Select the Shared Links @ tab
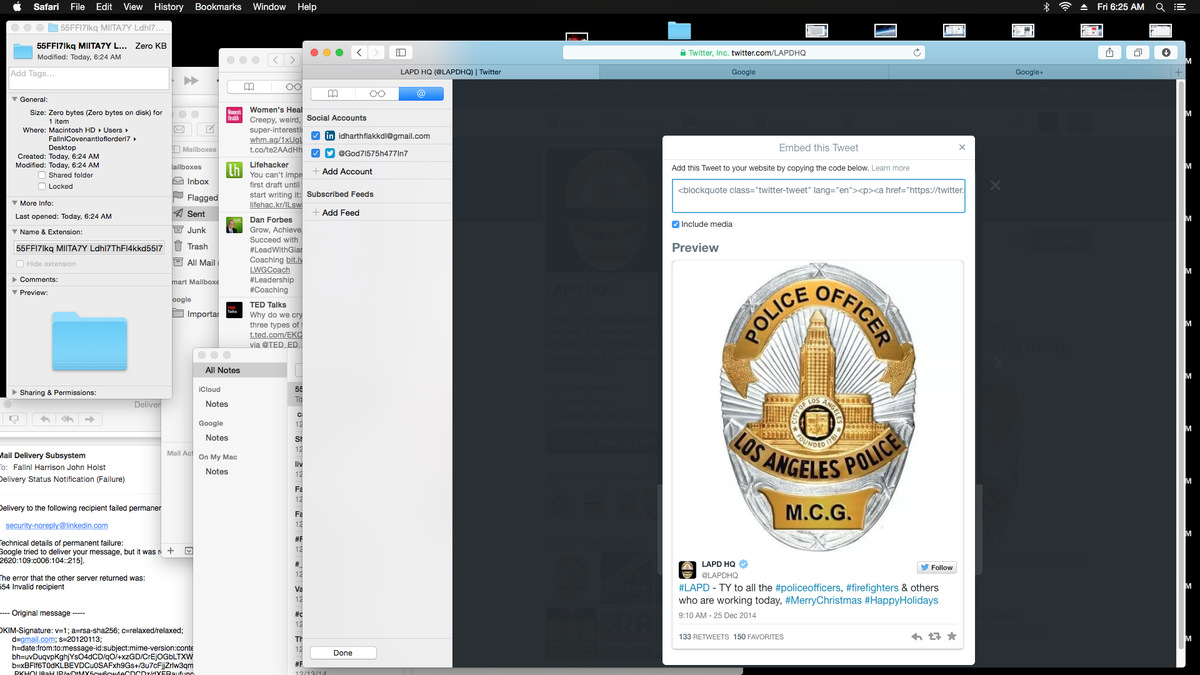 coord(421,93)
